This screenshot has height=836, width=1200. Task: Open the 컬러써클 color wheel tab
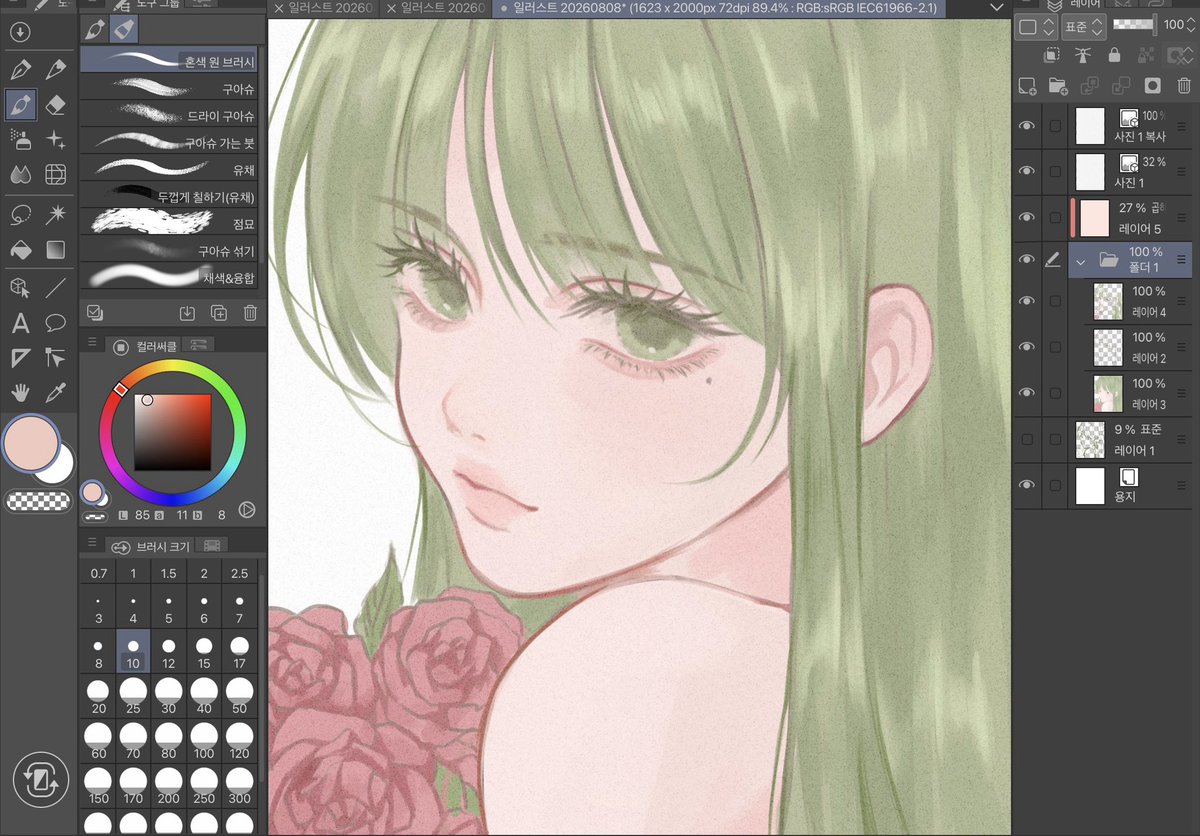(144, 346)
